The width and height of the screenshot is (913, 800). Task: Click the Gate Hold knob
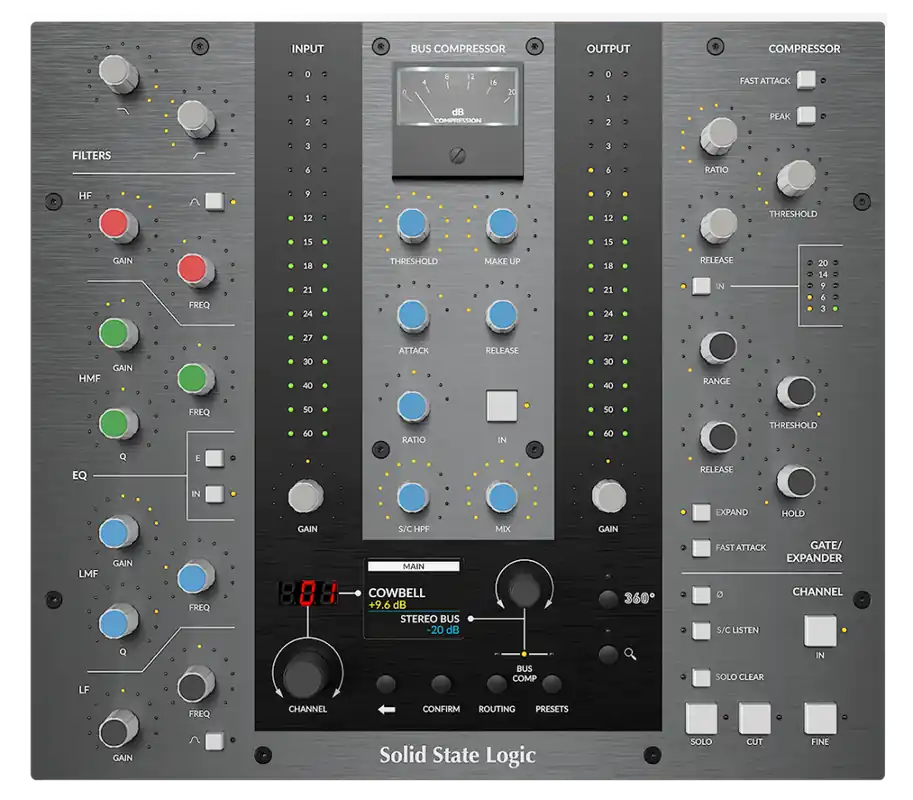tap(796, 482)
